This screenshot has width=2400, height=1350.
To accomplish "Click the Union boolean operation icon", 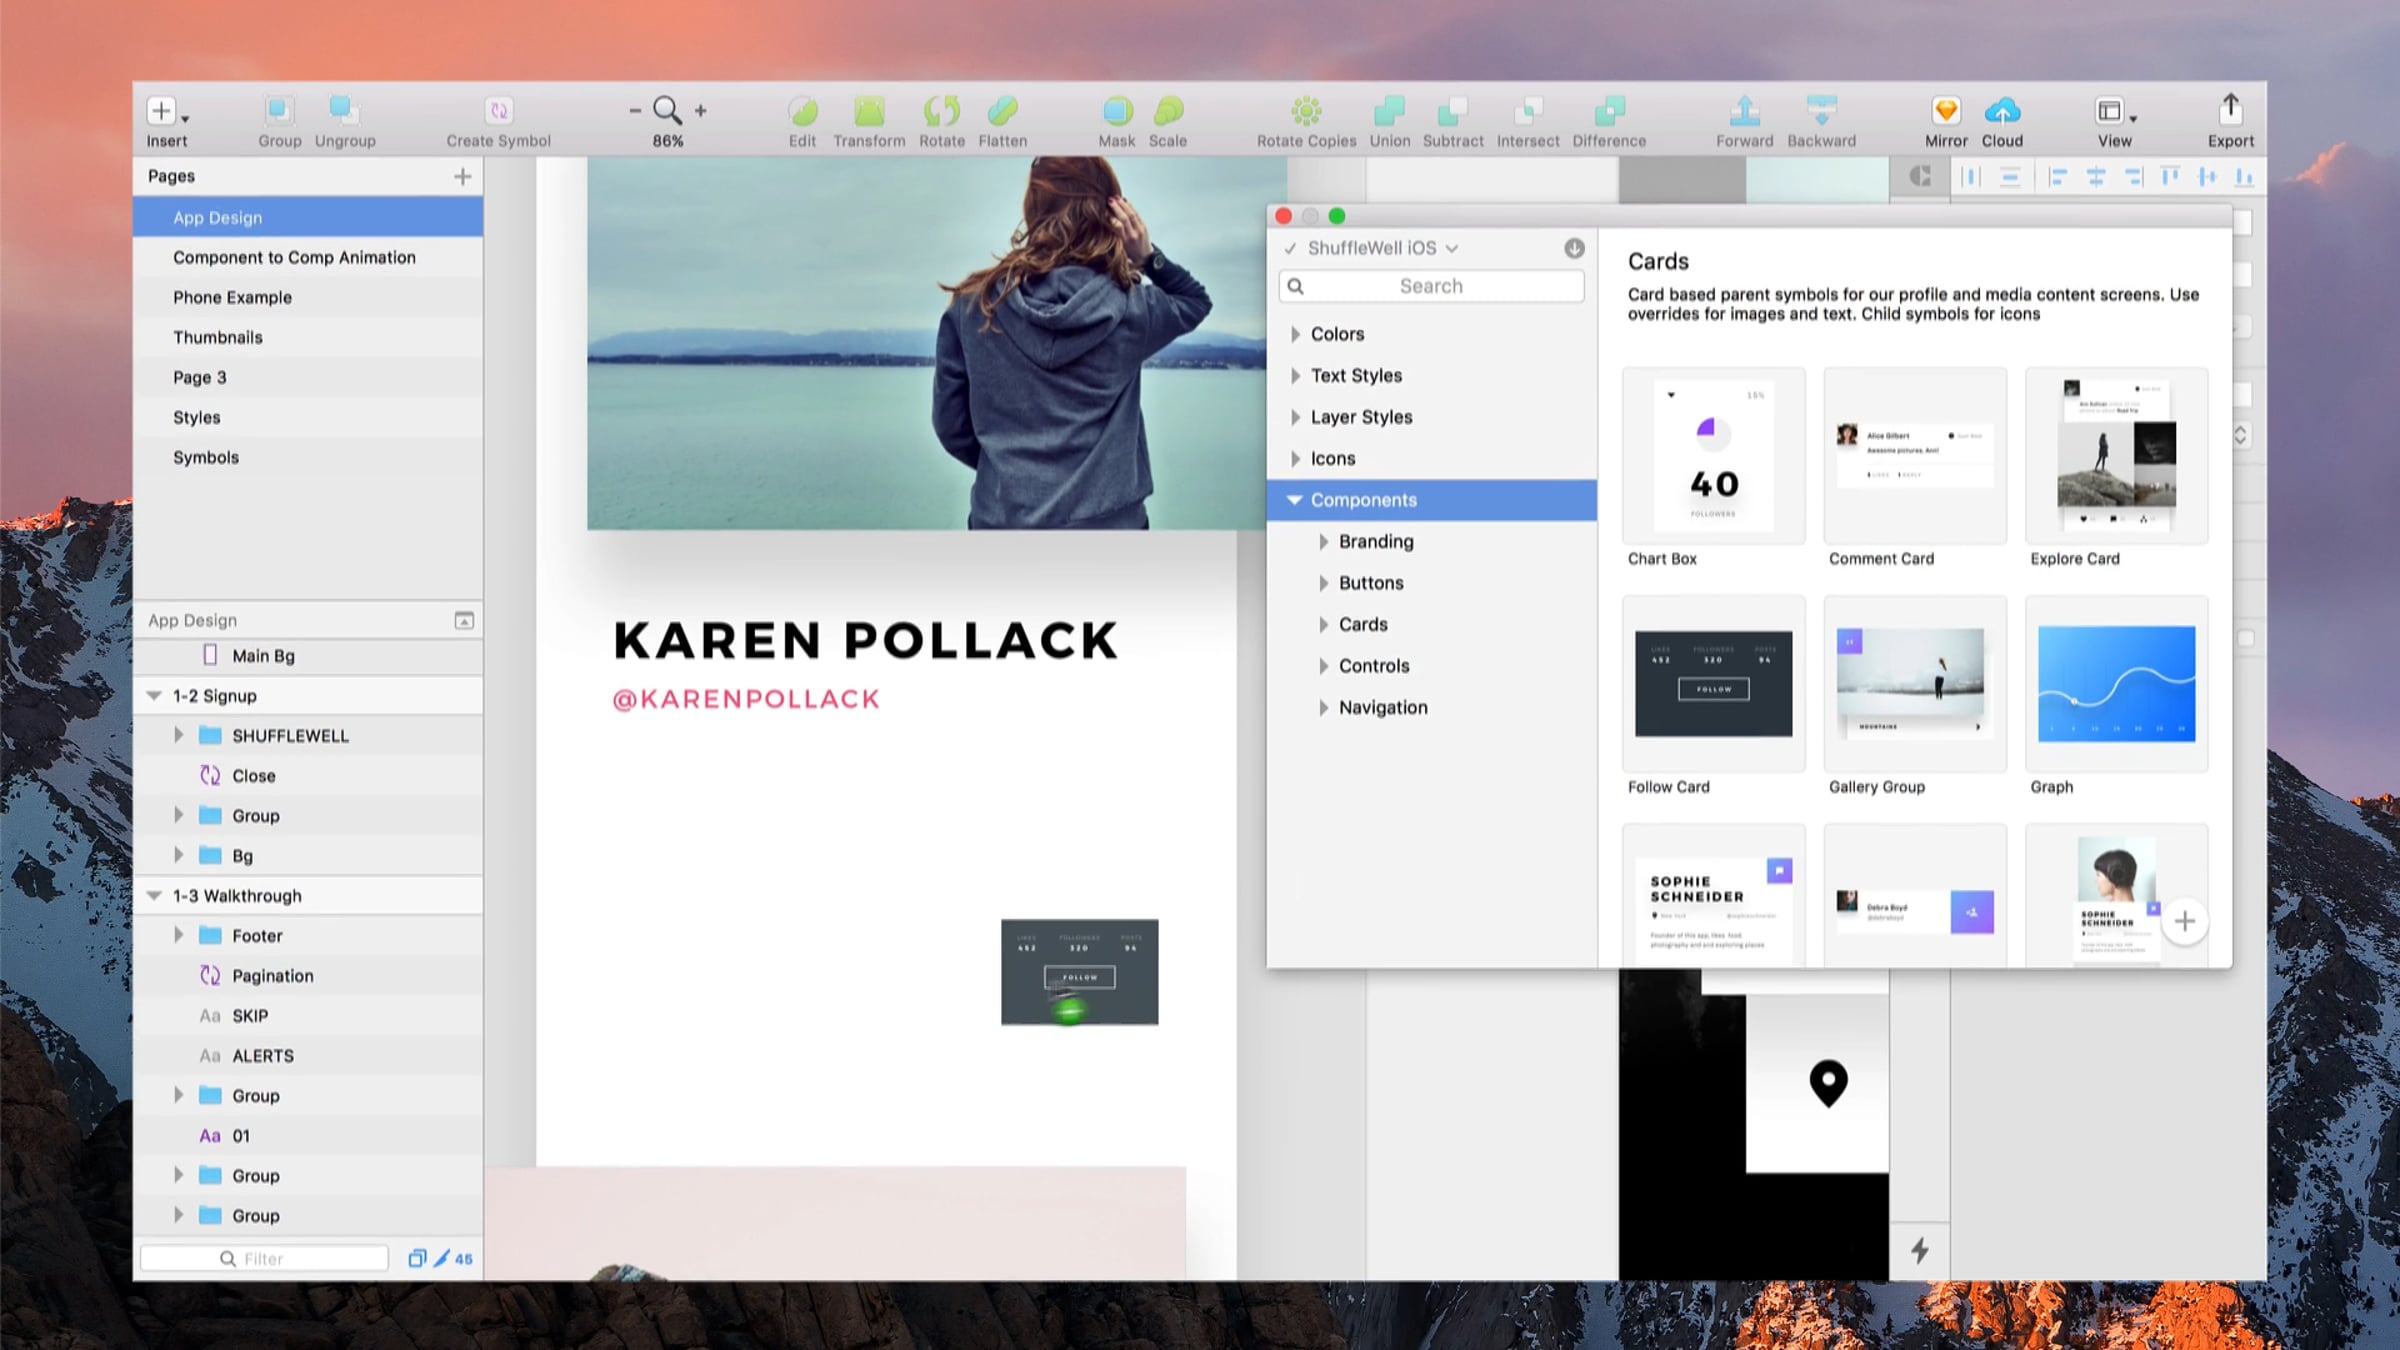I will point(1389,111).
